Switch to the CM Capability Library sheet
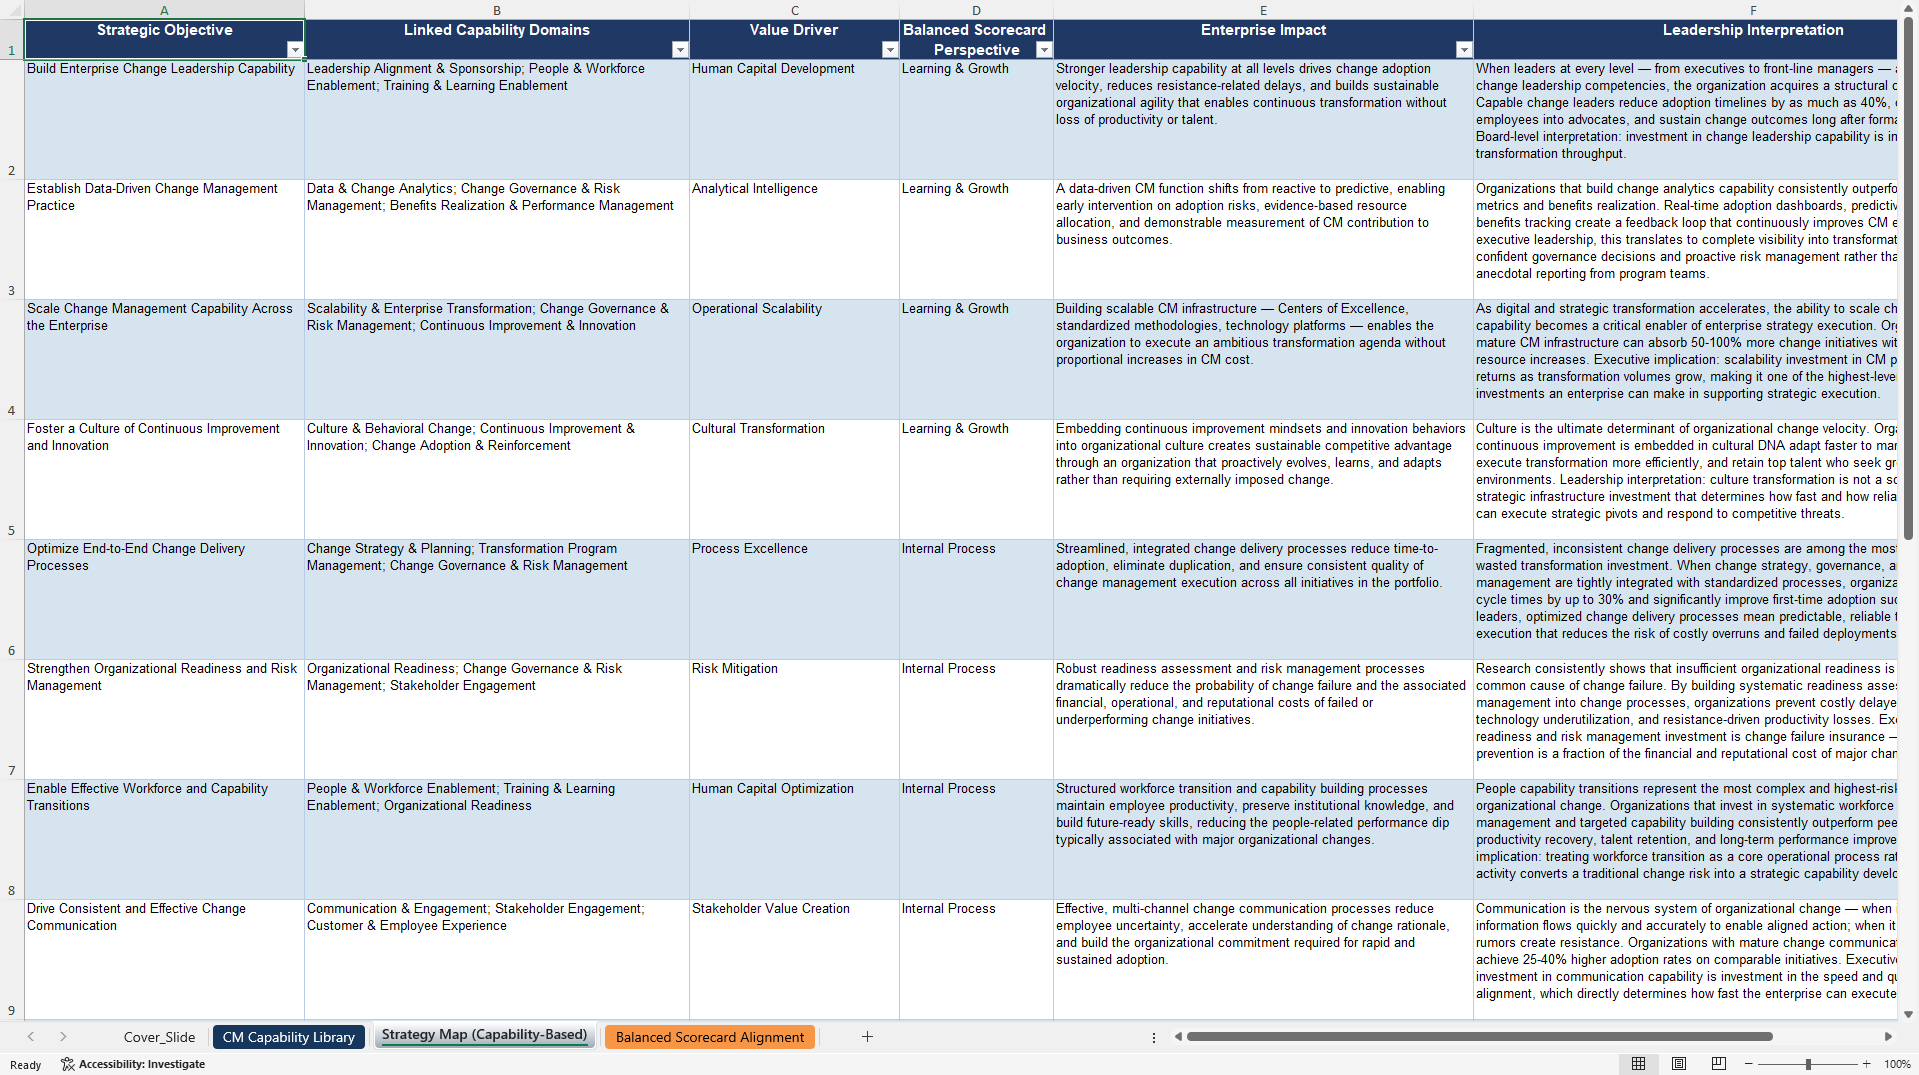The image size is (1919, 1075). [x=288, y=1037]
